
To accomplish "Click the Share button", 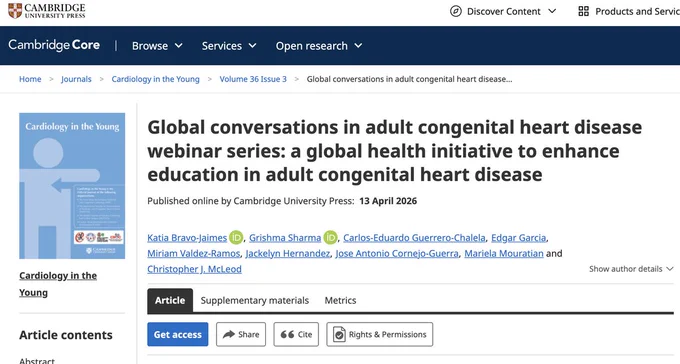I will tap(241, 334).
